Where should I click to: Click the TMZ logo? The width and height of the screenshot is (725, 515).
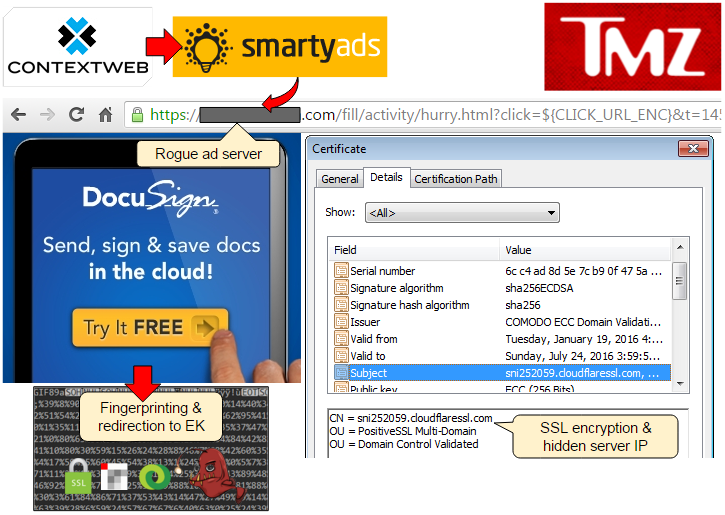632,47
